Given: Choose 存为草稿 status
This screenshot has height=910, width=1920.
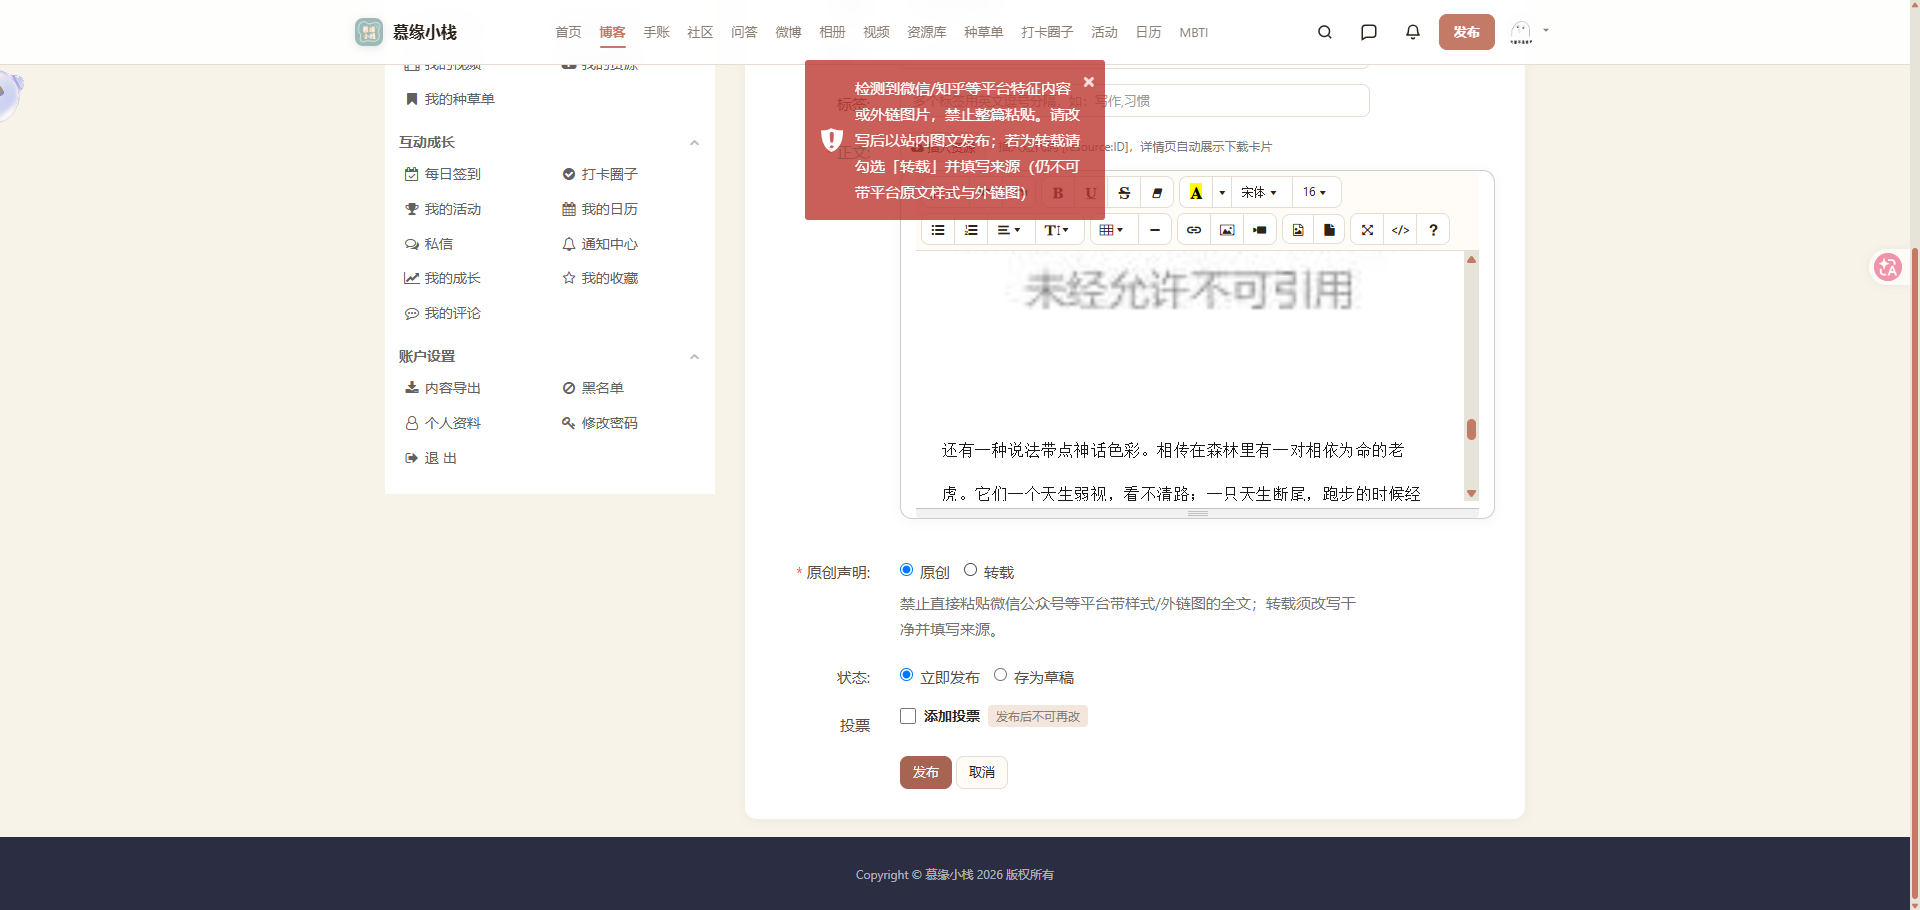Looking at the screenshot, I should (x=1000, y=675).
